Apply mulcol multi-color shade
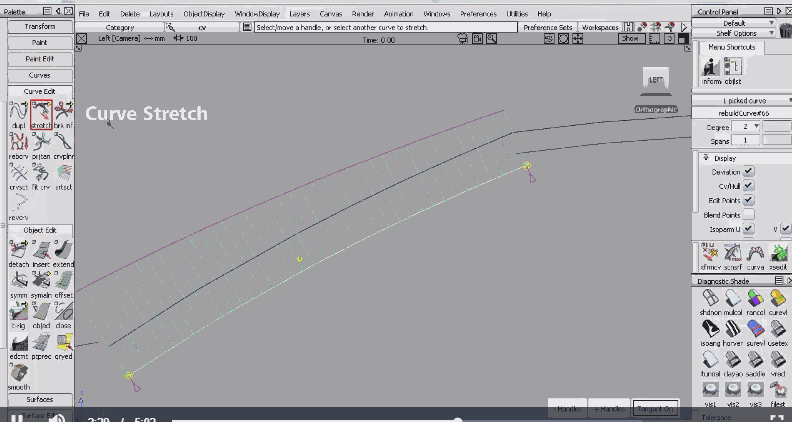This screenshot has height=422, width=792. point(732,302)
